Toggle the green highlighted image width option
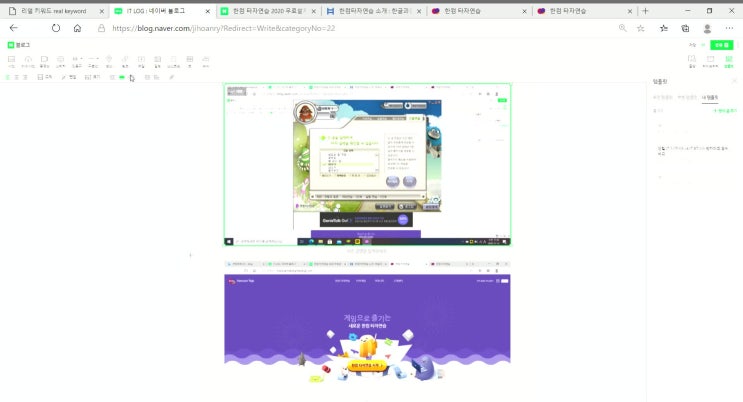Image resolution: width=743 pixels, height=402 pixels. tap(122, 77)
